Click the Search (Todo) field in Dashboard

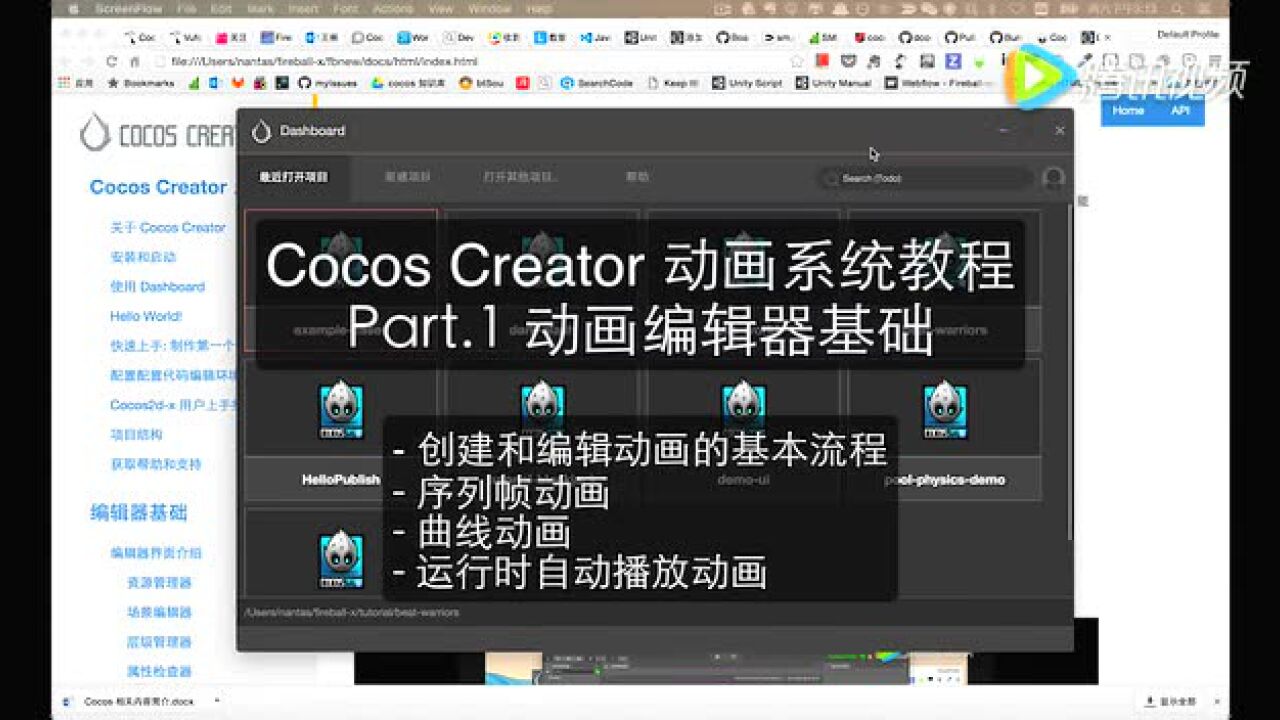pyautogui.click(x=925, y=178)
